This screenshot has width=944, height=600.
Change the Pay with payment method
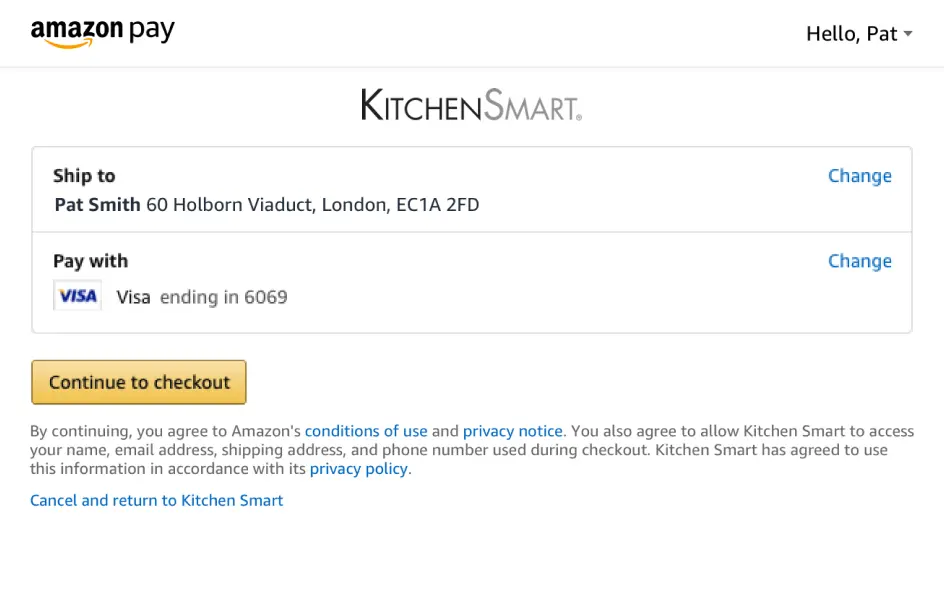(x=859, y=261)
